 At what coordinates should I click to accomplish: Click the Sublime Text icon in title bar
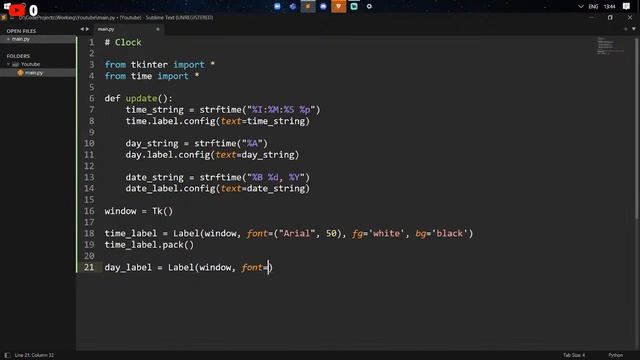[4, 18]
